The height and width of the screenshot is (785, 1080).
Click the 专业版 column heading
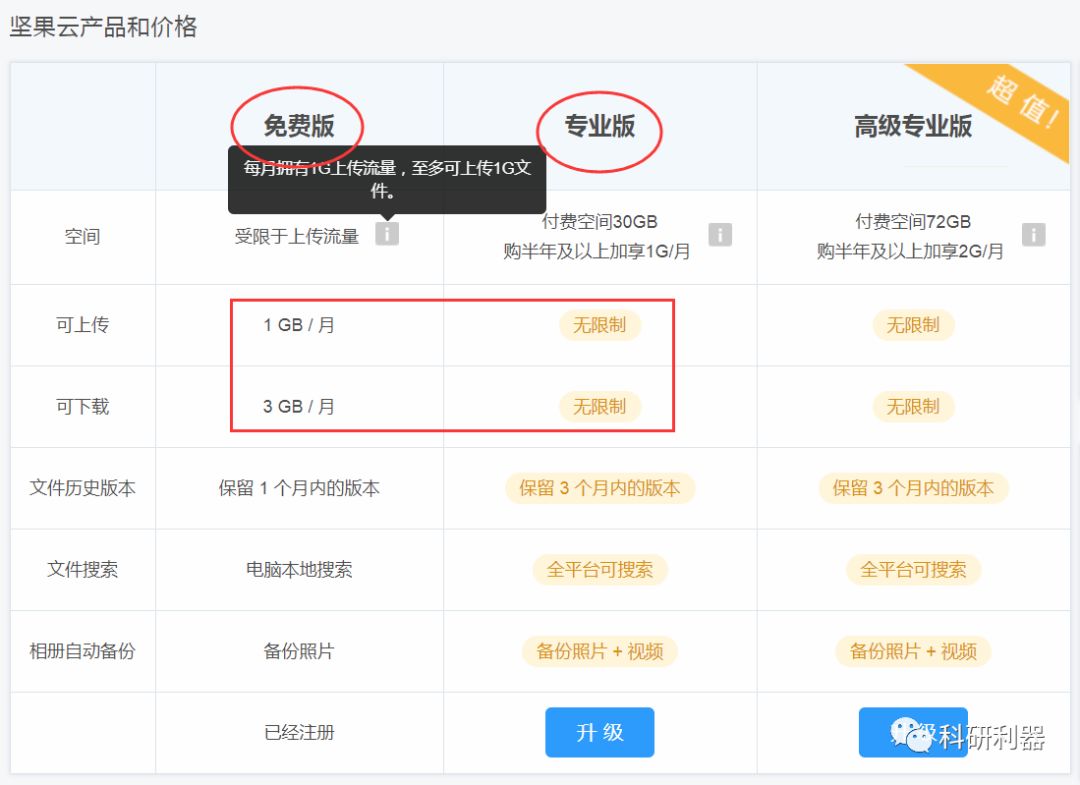pos(599,126)
